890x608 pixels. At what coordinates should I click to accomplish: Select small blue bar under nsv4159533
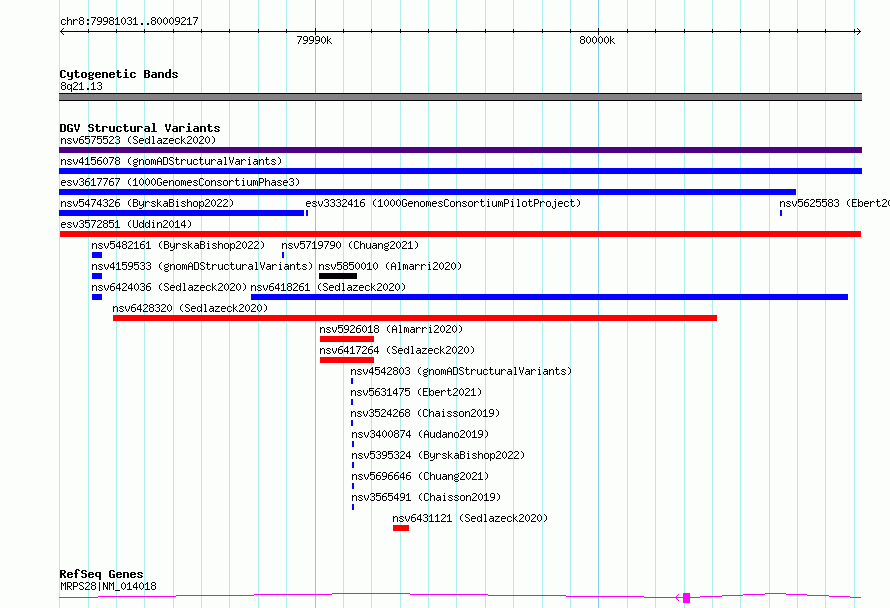coord(97,276)
